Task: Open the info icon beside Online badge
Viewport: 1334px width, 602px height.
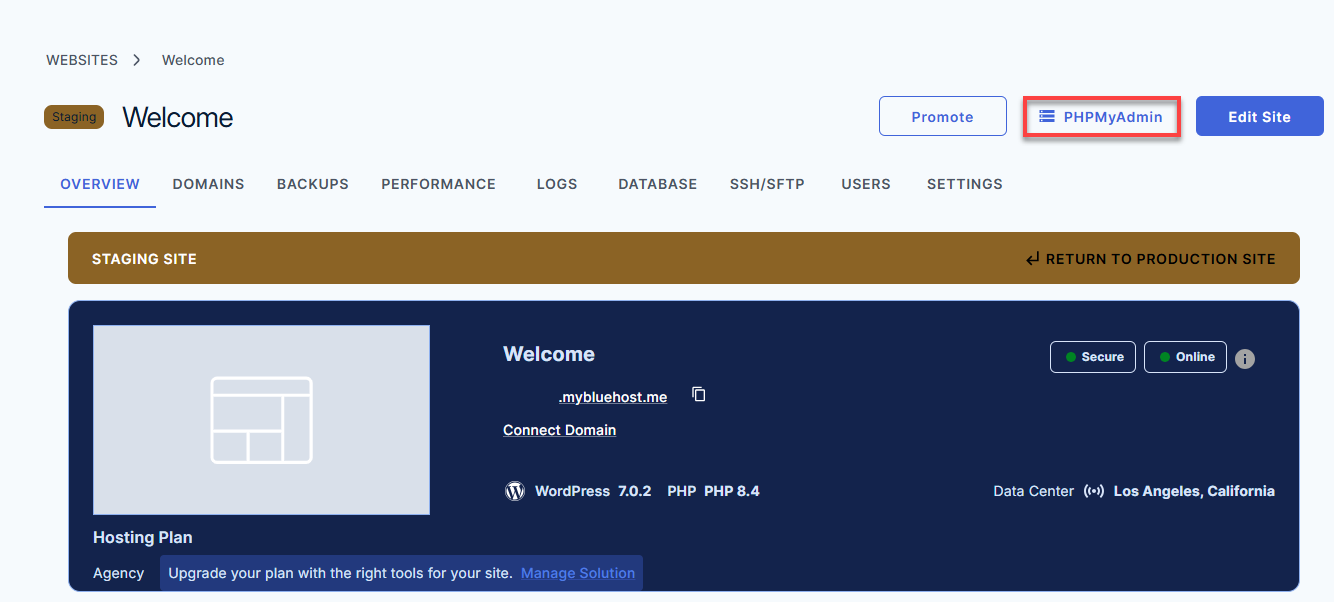Action: tap(1245, 359)
